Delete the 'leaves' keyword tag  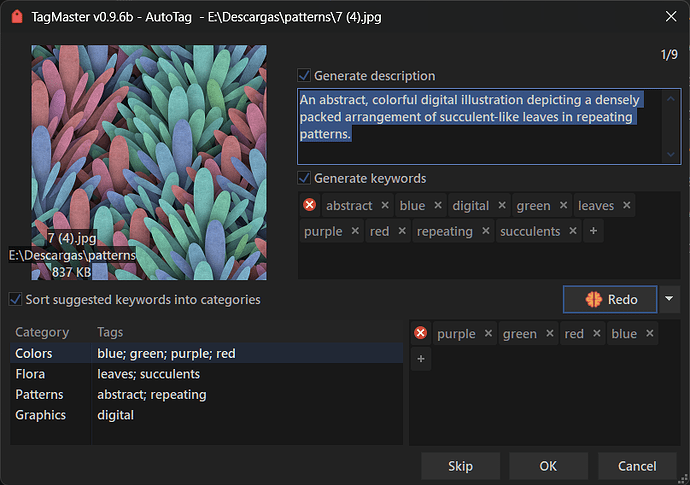(x=627, y=206)
